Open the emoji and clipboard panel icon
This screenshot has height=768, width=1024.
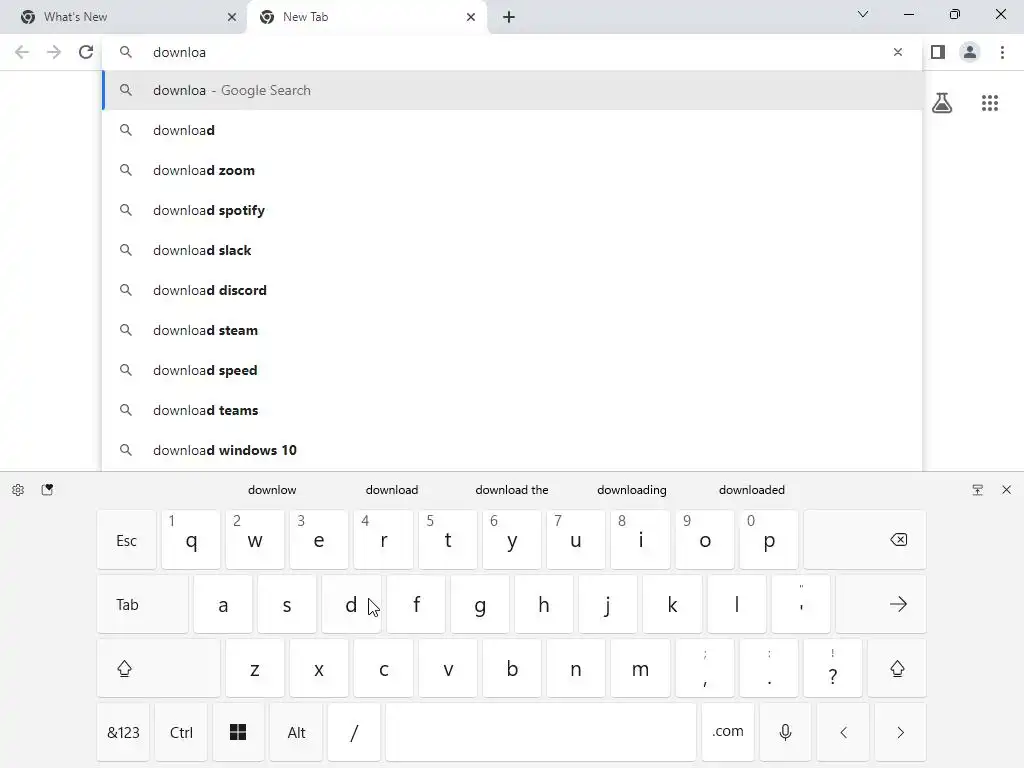tap(47, 490)
